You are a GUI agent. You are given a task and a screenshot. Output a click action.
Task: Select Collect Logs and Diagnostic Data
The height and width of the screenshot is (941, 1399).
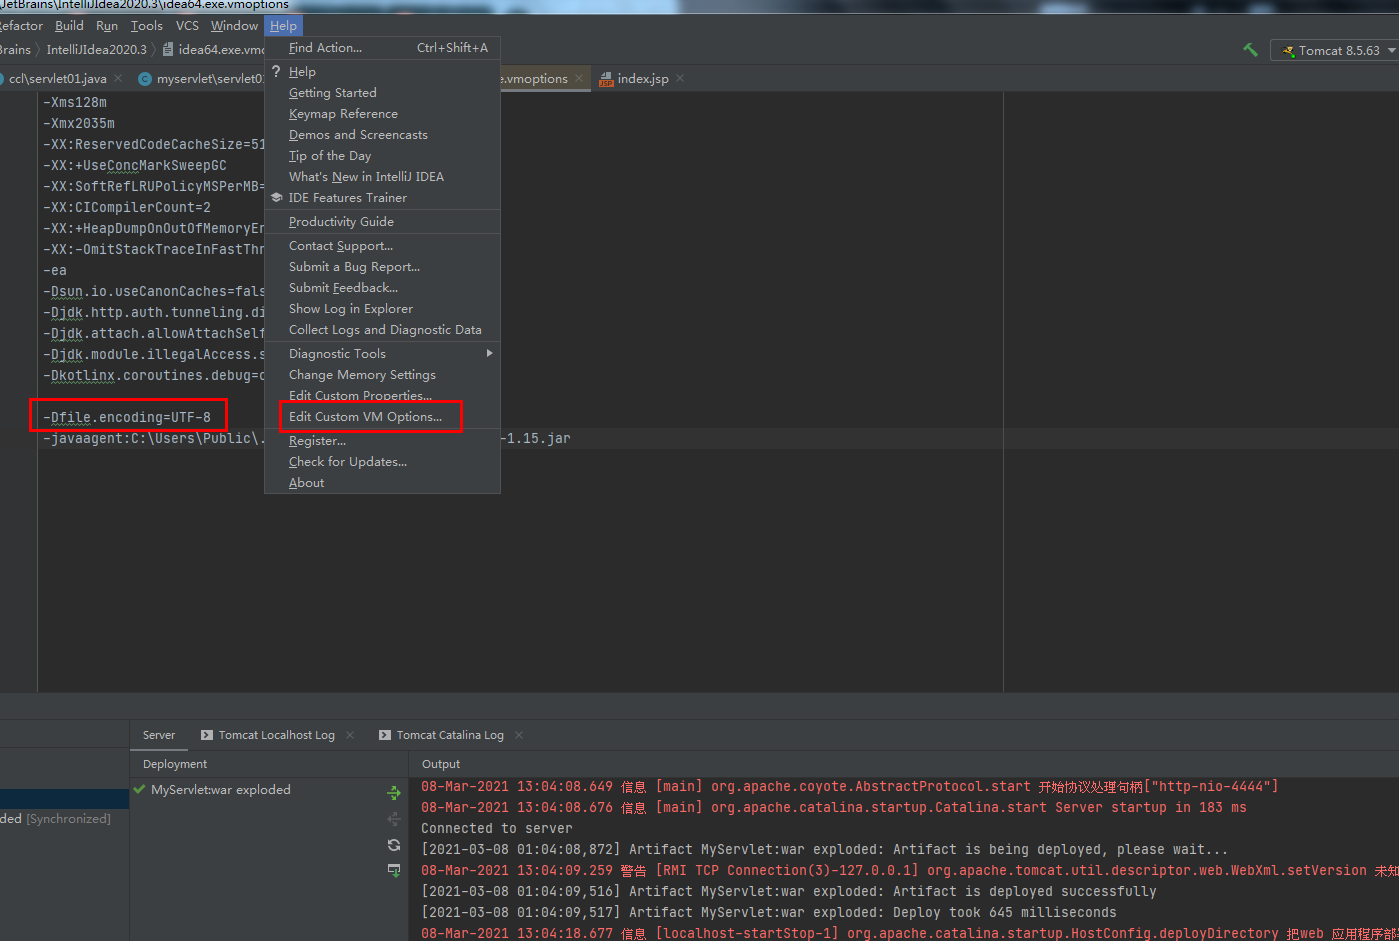click(x=382, y=329)
